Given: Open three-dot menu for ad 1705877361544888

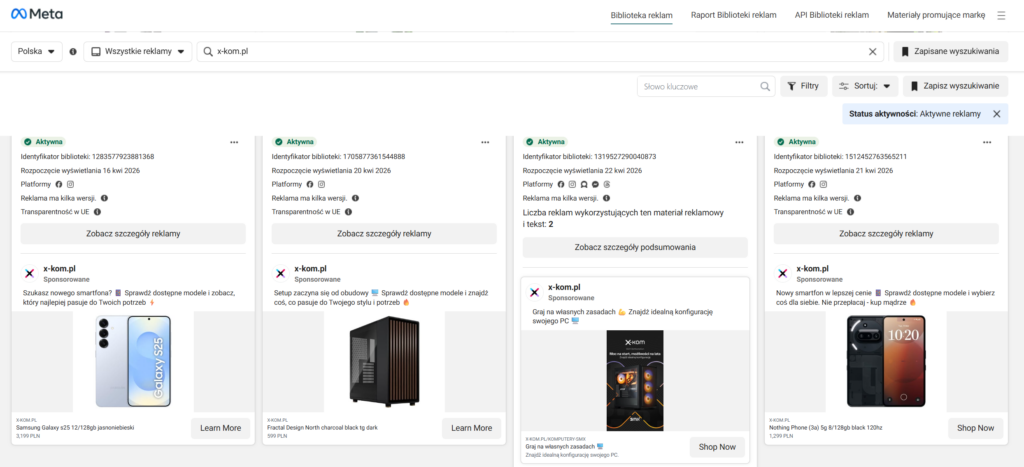Looking at the screenshot, I should click(485, 142).
